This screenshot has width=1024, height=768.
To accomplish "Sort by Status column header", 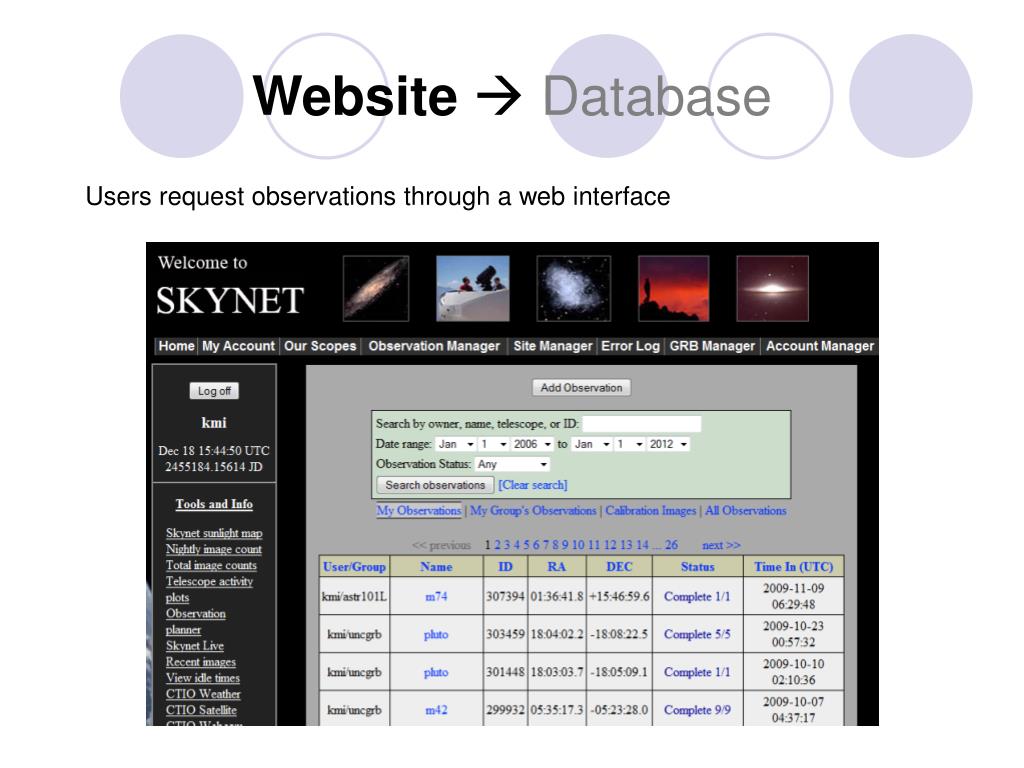I will click(697, 567).
